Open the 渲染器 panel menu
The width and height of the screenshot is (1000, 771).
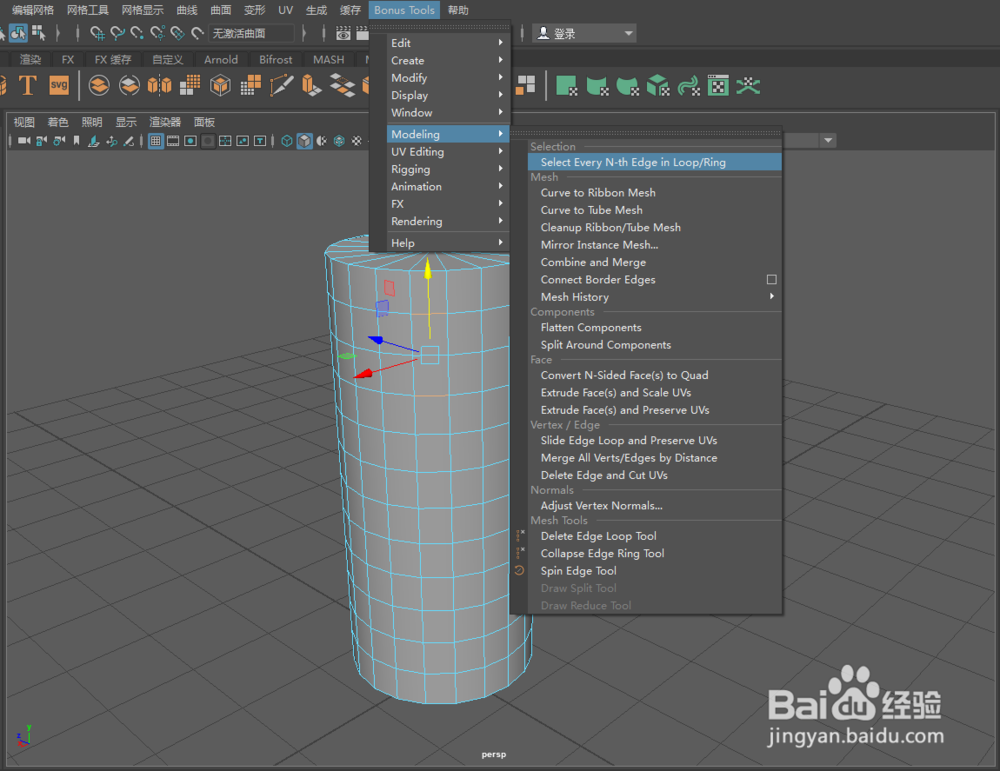(x=165, y=122)
